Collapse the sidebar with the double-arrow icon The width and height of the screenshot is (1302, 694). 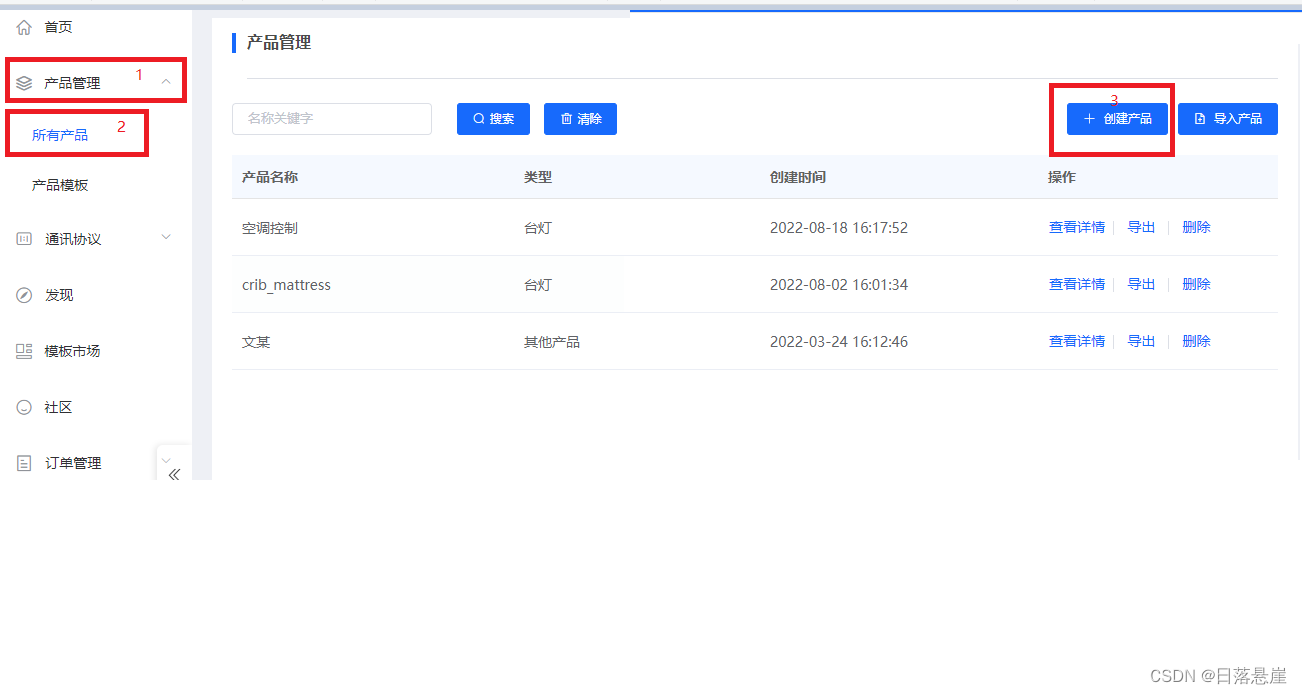(x=174, y=474)
